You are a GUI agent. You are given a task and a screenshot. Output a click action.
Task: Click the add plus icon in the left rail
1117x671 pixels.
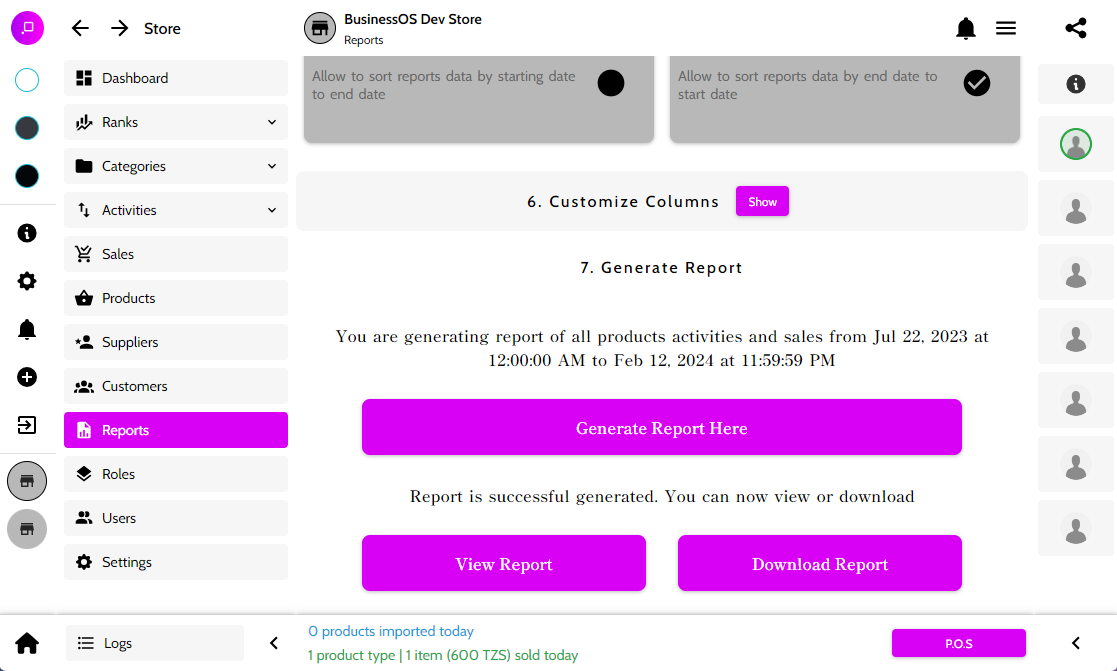tap(27, 377)
